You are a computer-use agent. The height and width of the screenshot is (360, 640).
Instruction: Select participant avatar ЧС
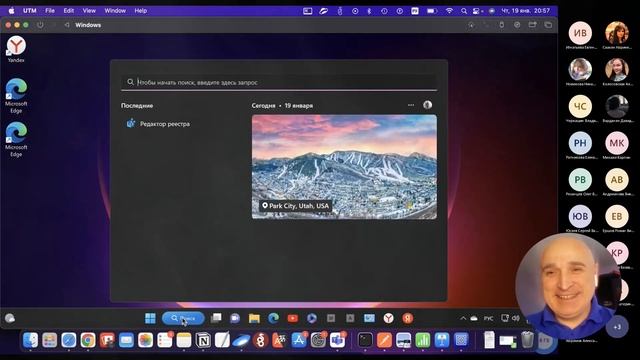tap(580, 106)
